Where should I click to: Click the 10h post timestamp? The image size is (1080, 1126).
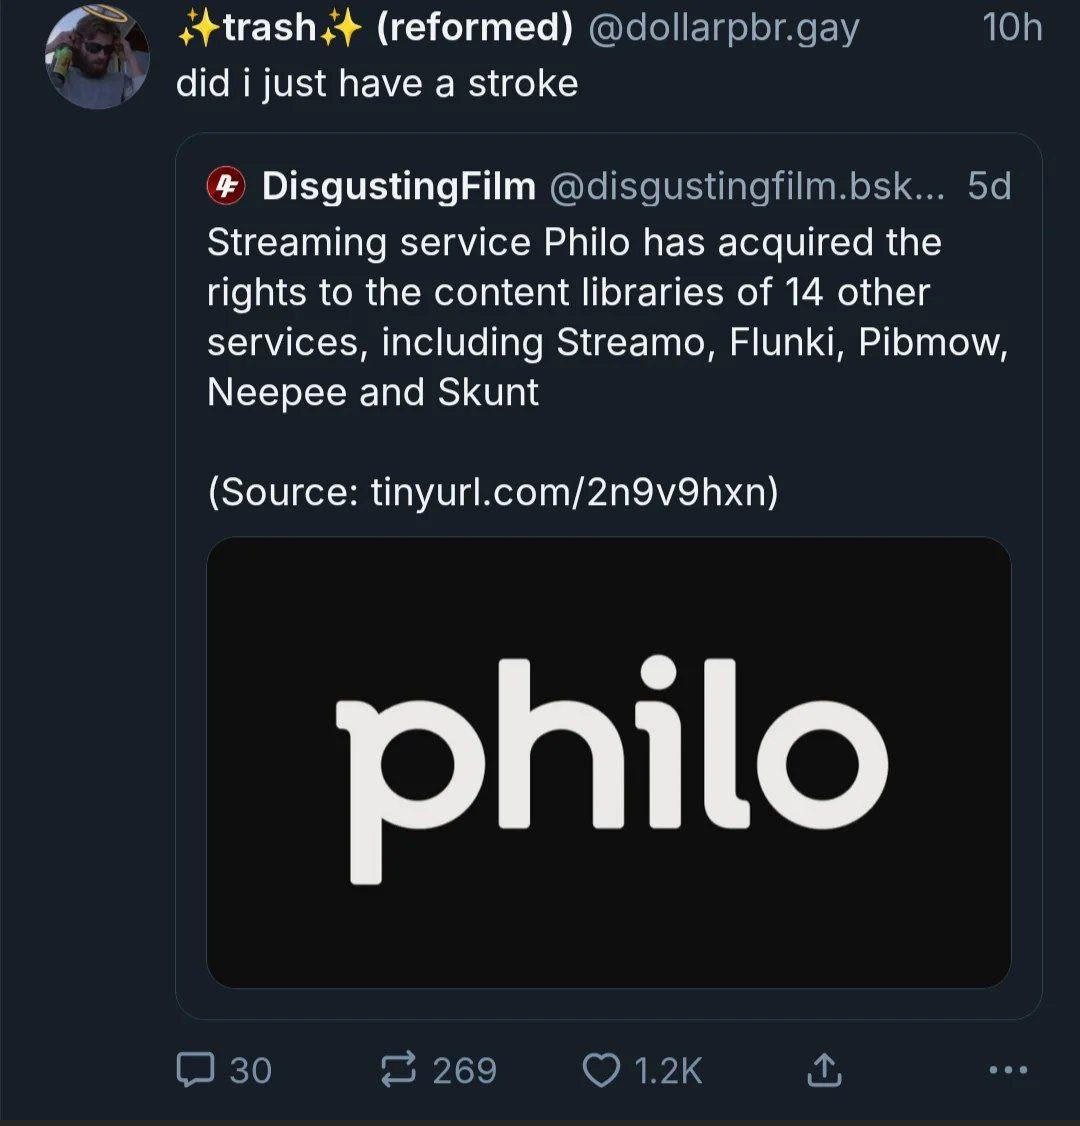[x=1012, y=28]
